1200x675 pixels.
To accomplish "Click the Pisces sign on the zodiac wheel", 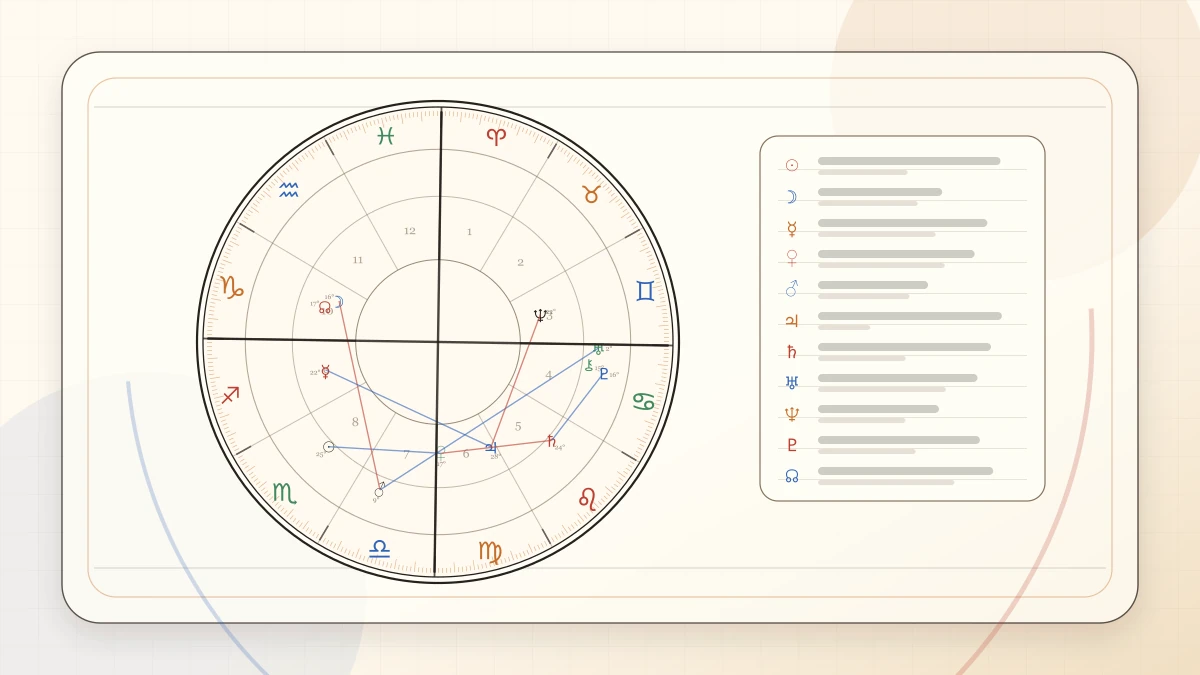I will click(x=386, y=136).
